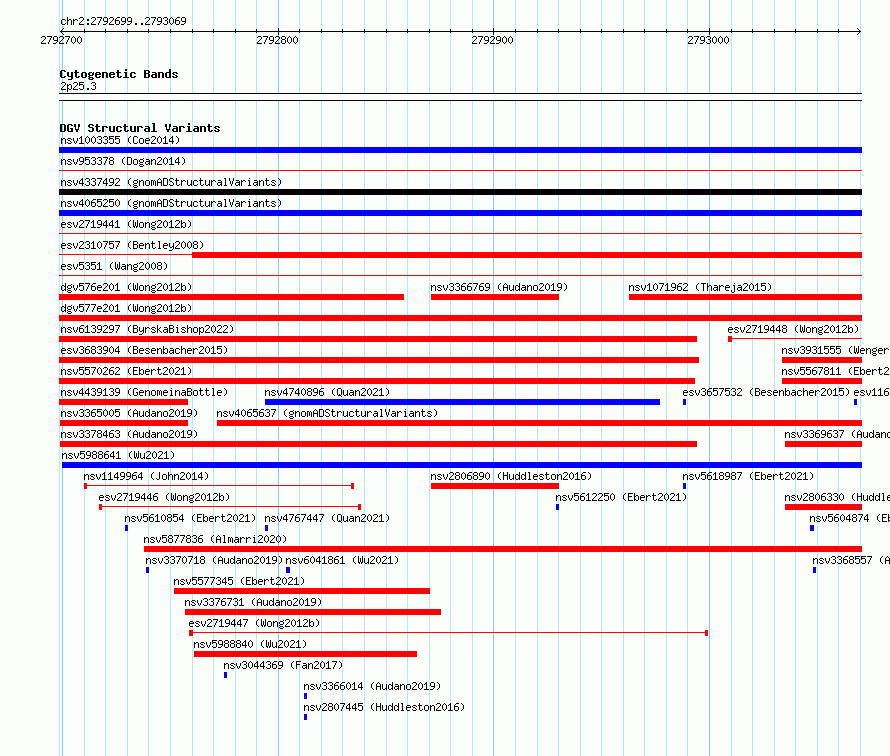890x756 pixels.
Task: Click the nsv4439139 (GenomeinaBottle) red bar
Action: [x=123, y=402]
